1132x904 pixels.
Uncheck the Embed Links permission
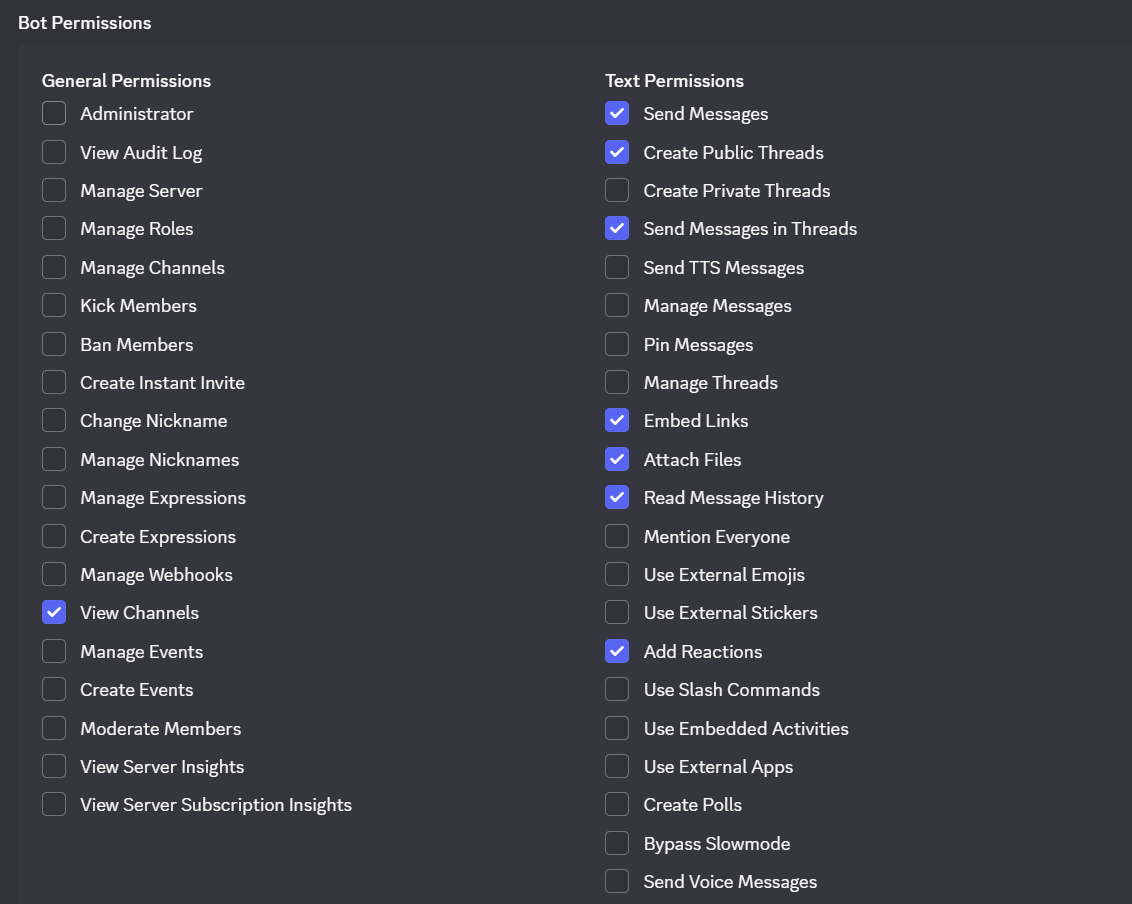tap(617, 421)
